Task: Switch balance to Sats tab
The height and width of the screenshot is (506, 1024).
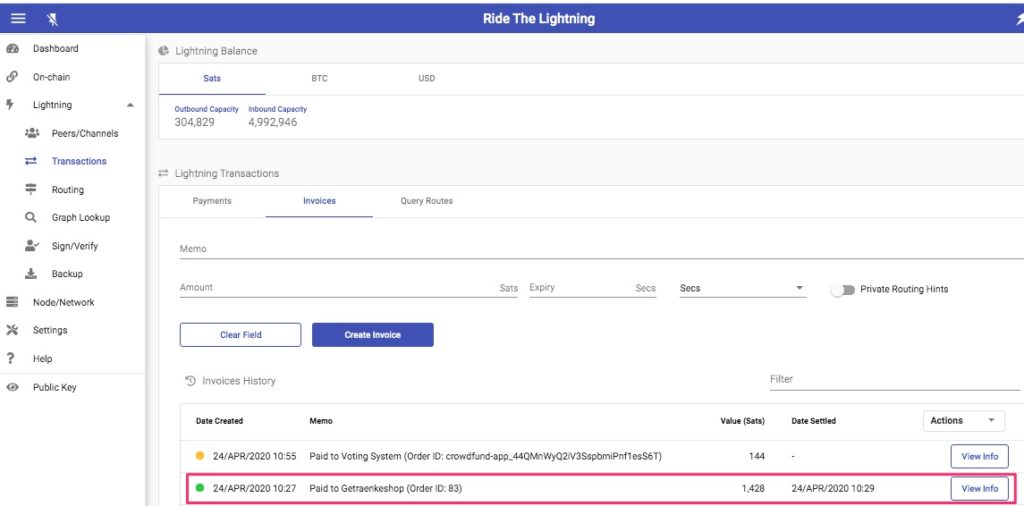Action: (212, 78)
